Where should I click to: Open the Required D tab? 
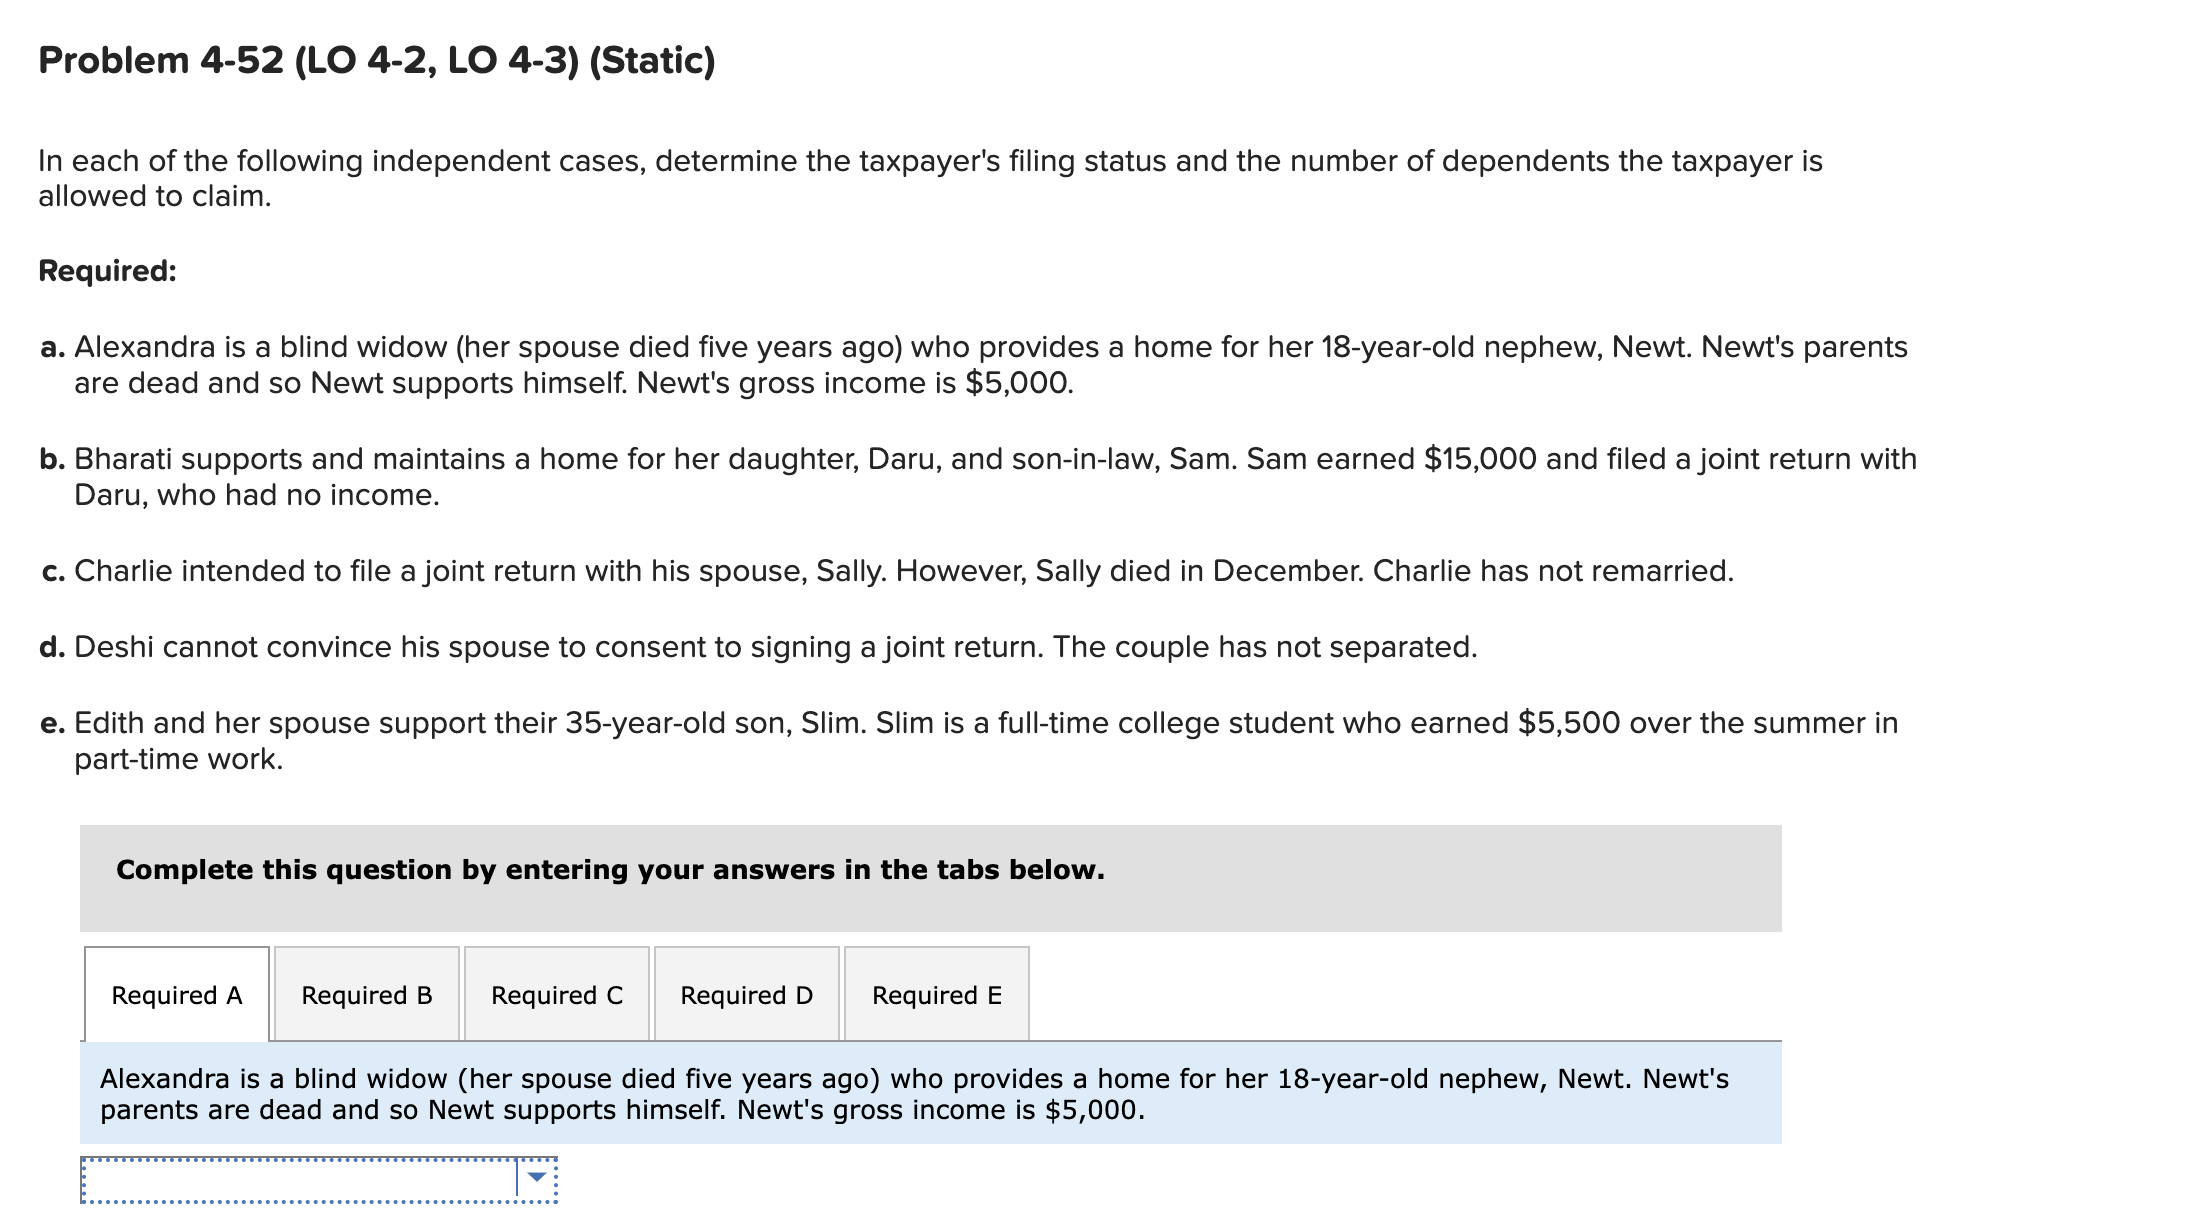745,995
